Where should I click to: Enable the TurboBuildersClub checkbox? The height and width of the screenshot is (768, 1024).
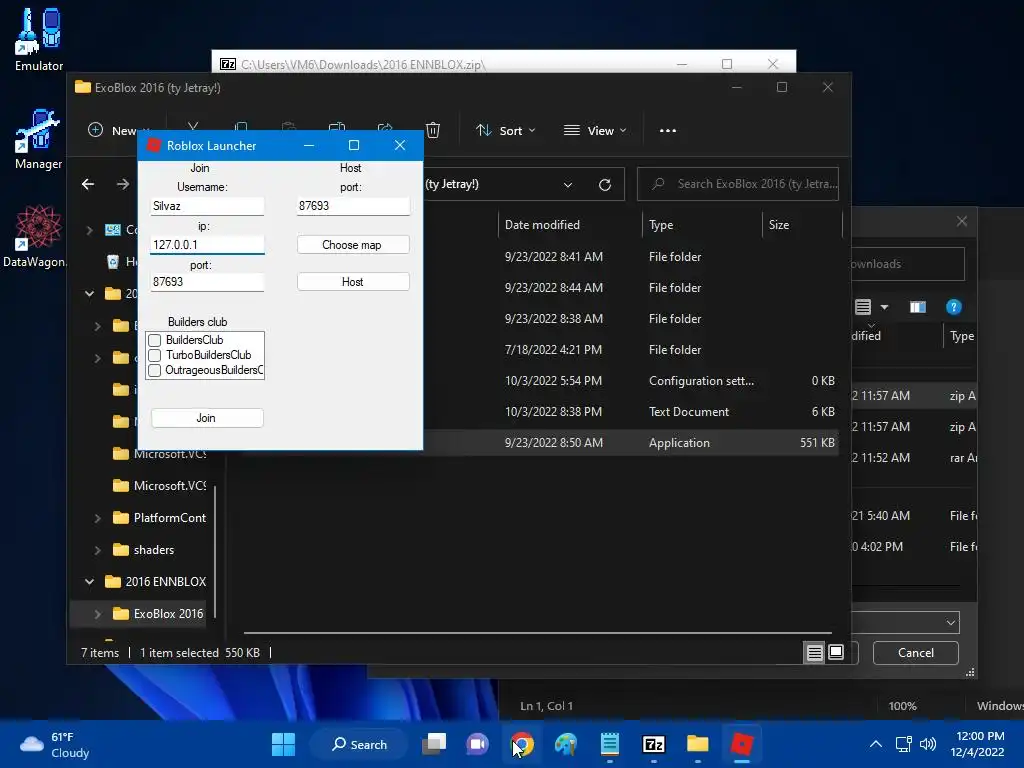[155, 355]
